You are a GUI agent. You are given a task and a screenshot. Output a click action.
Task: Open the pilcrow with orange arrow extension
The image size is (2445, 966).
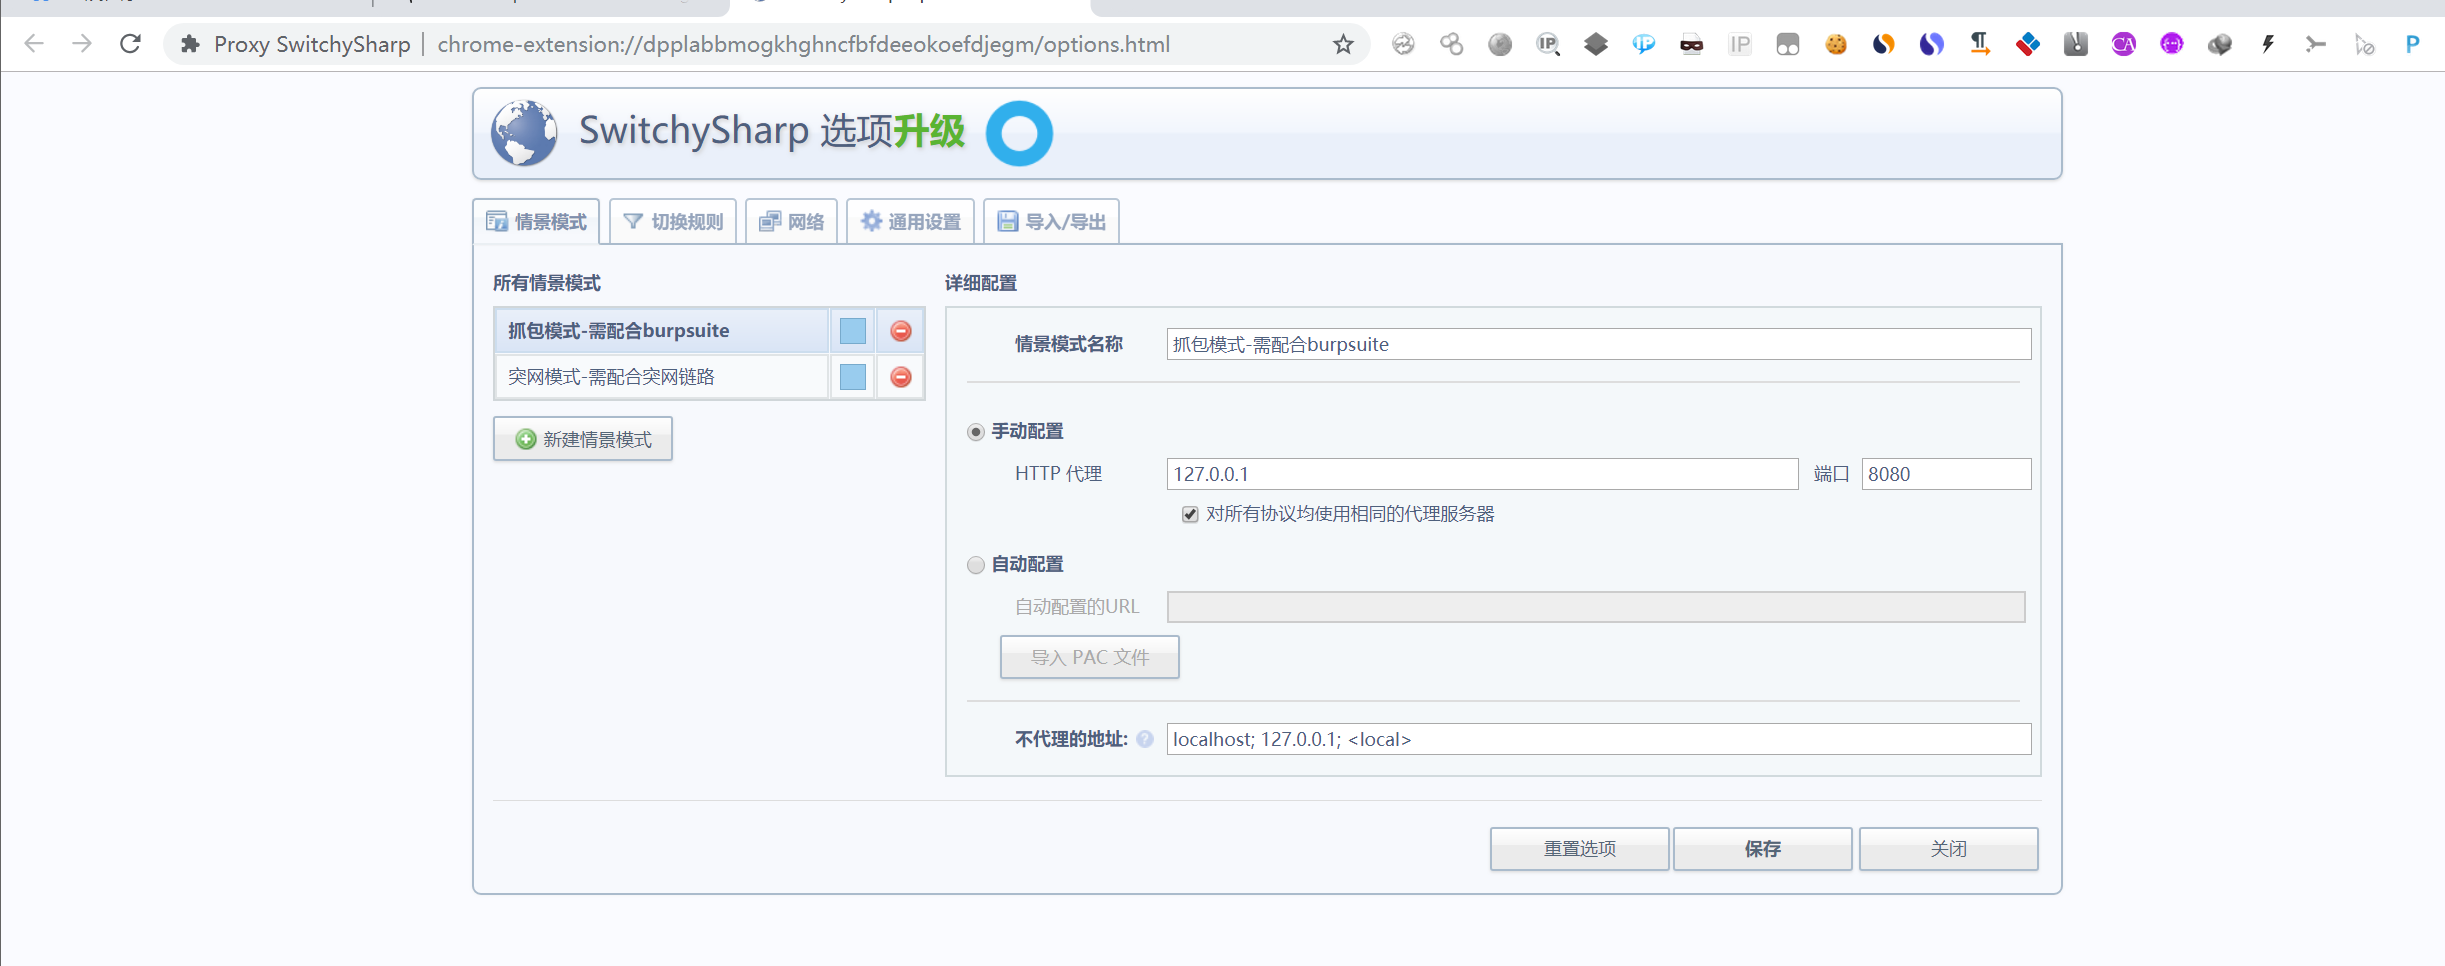(1980, 44)
